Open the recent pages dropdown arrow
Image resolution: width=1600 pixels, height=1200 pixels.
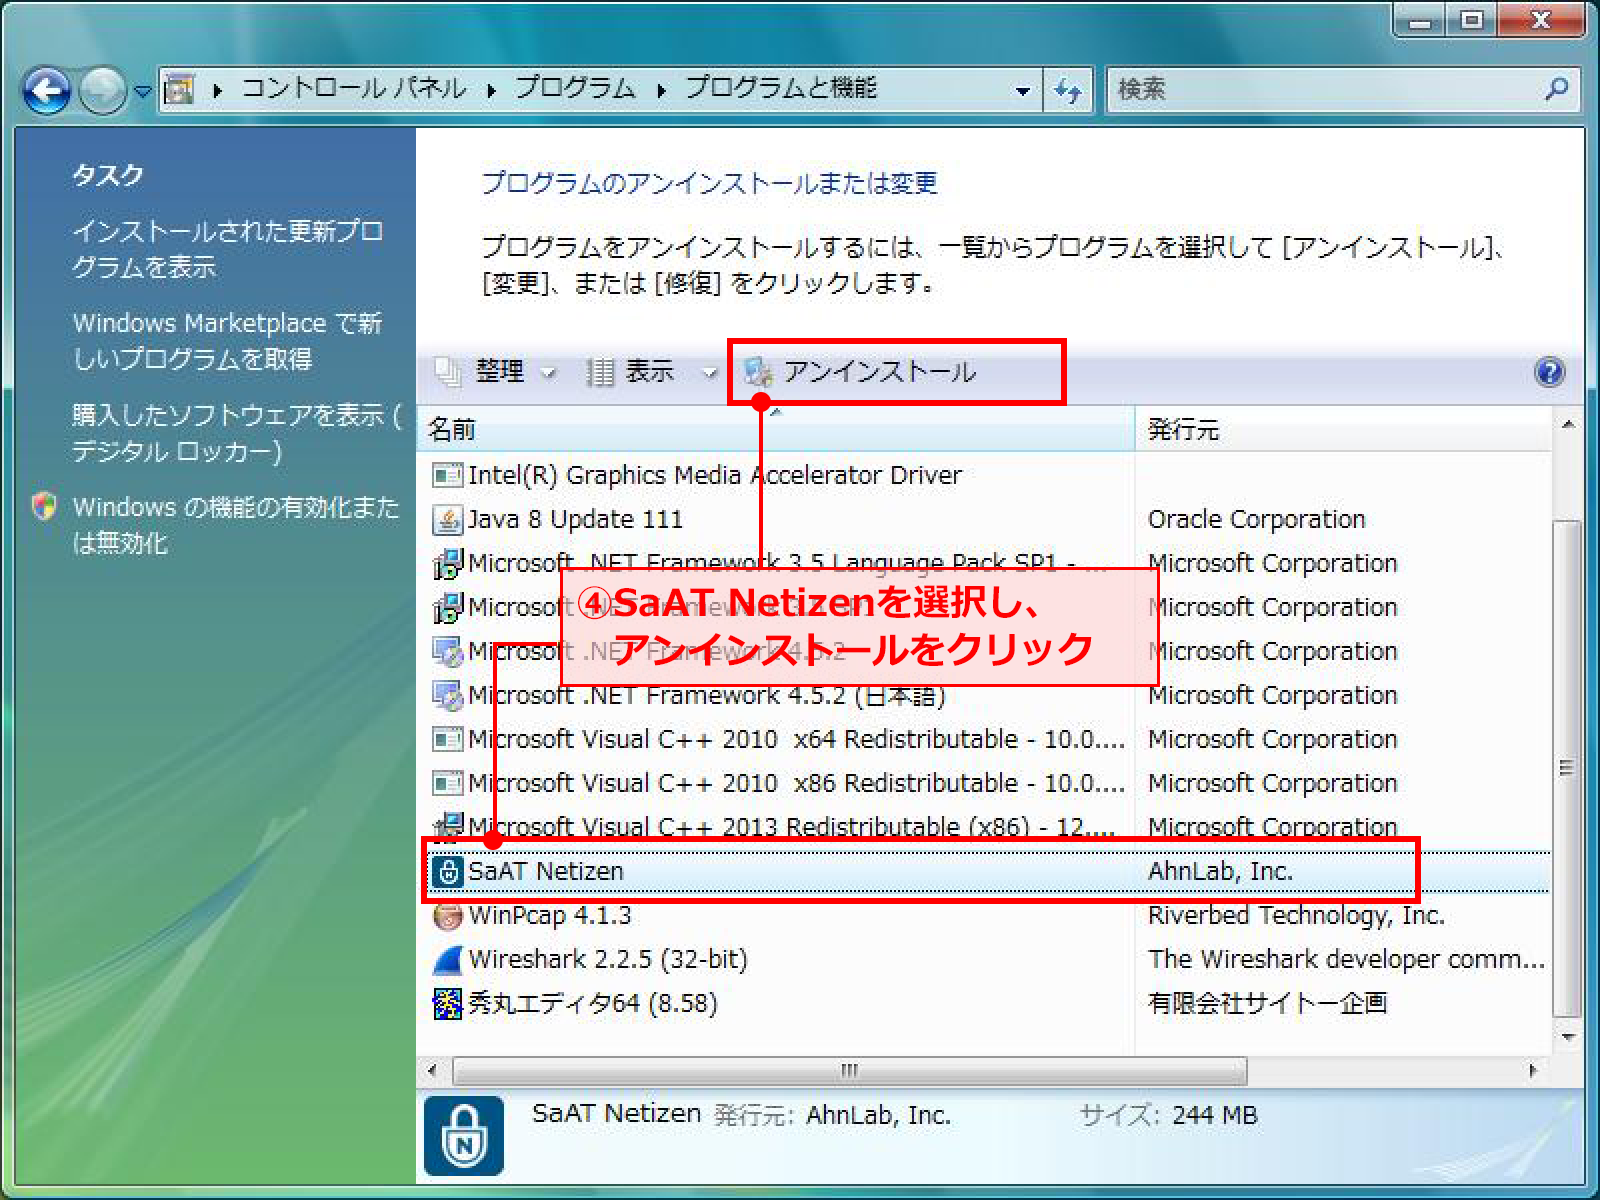point(143,91)
